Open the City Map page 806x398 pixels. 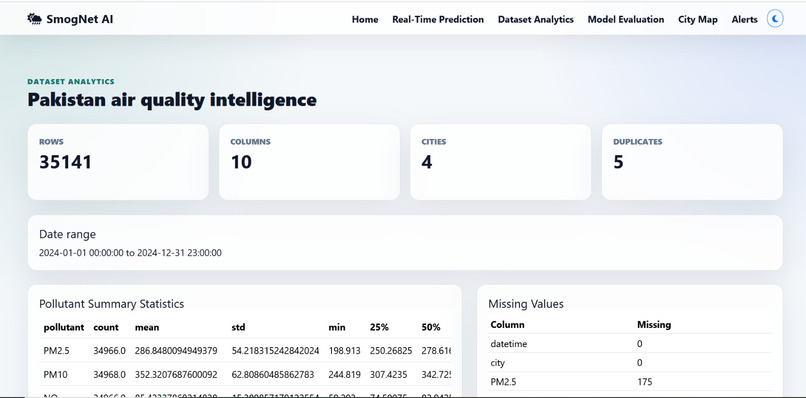coord(698,20)
